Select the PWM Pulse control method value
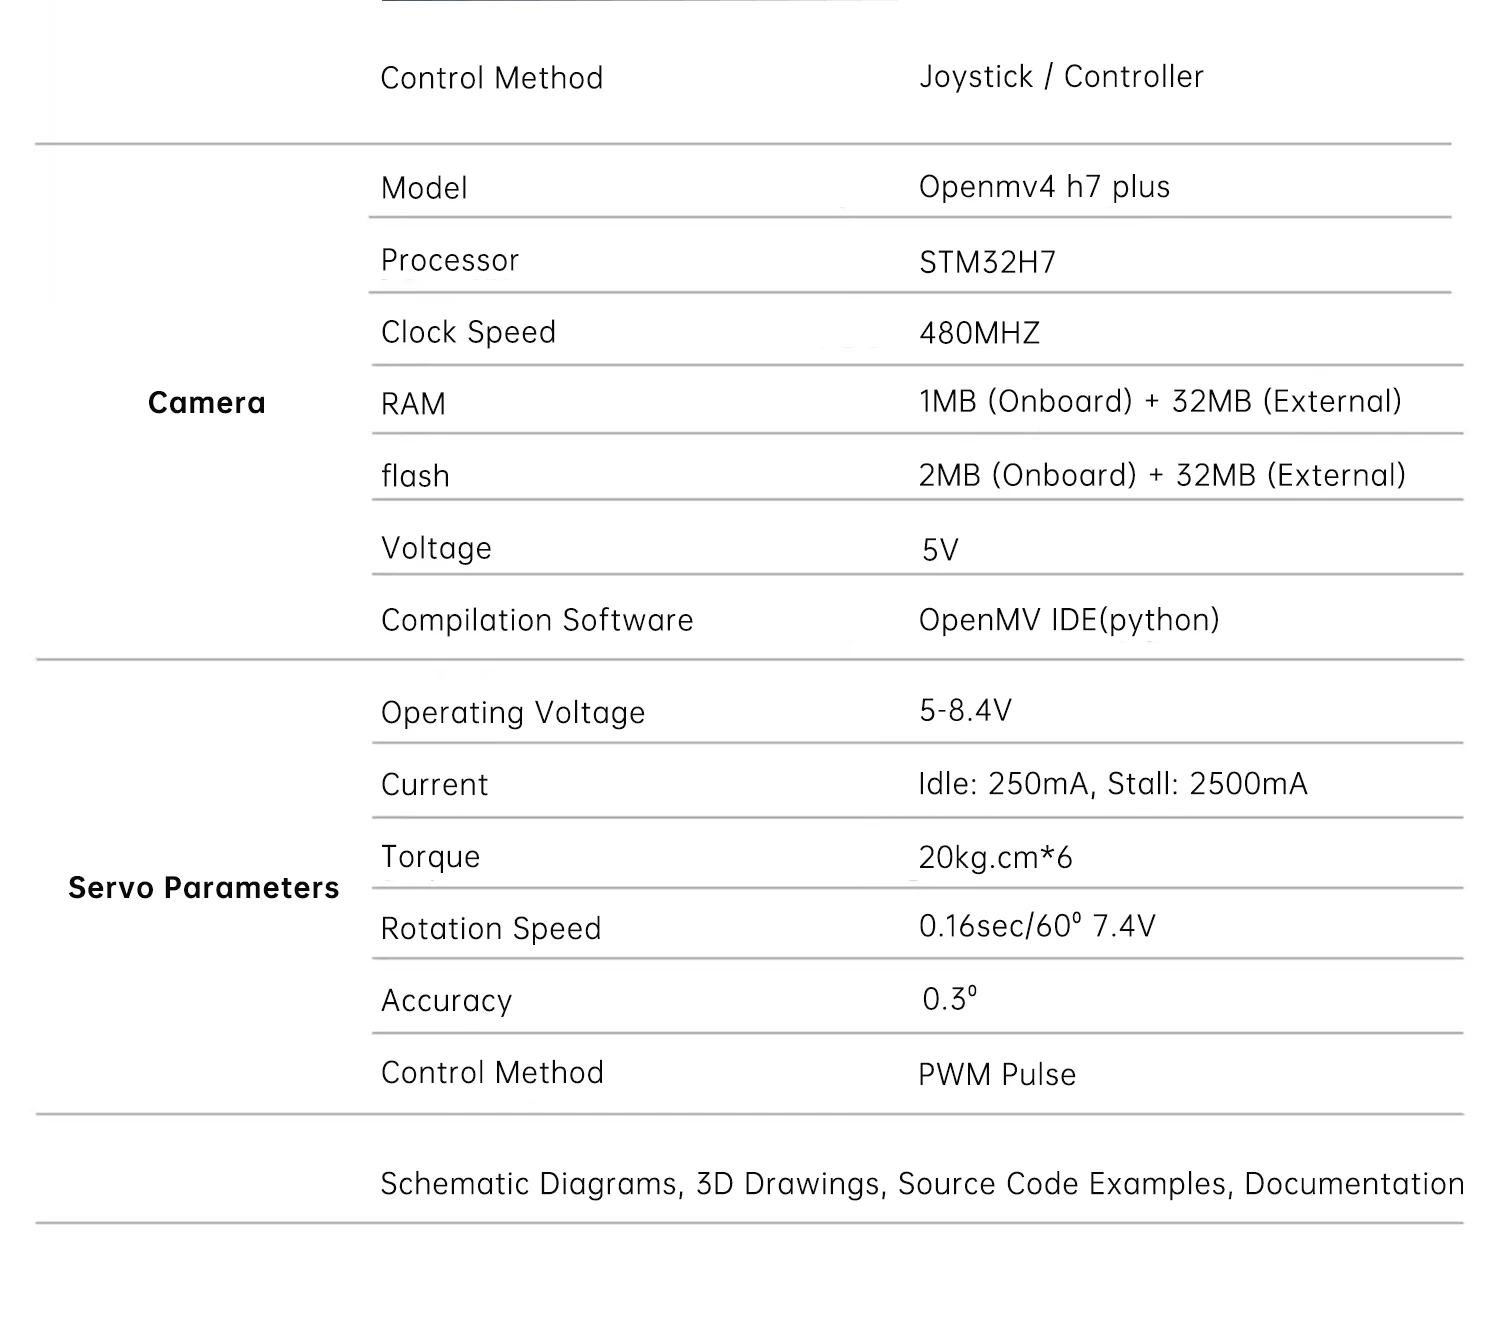The height and width of the screenshot is (1341, 1500). pos(997,1075)
